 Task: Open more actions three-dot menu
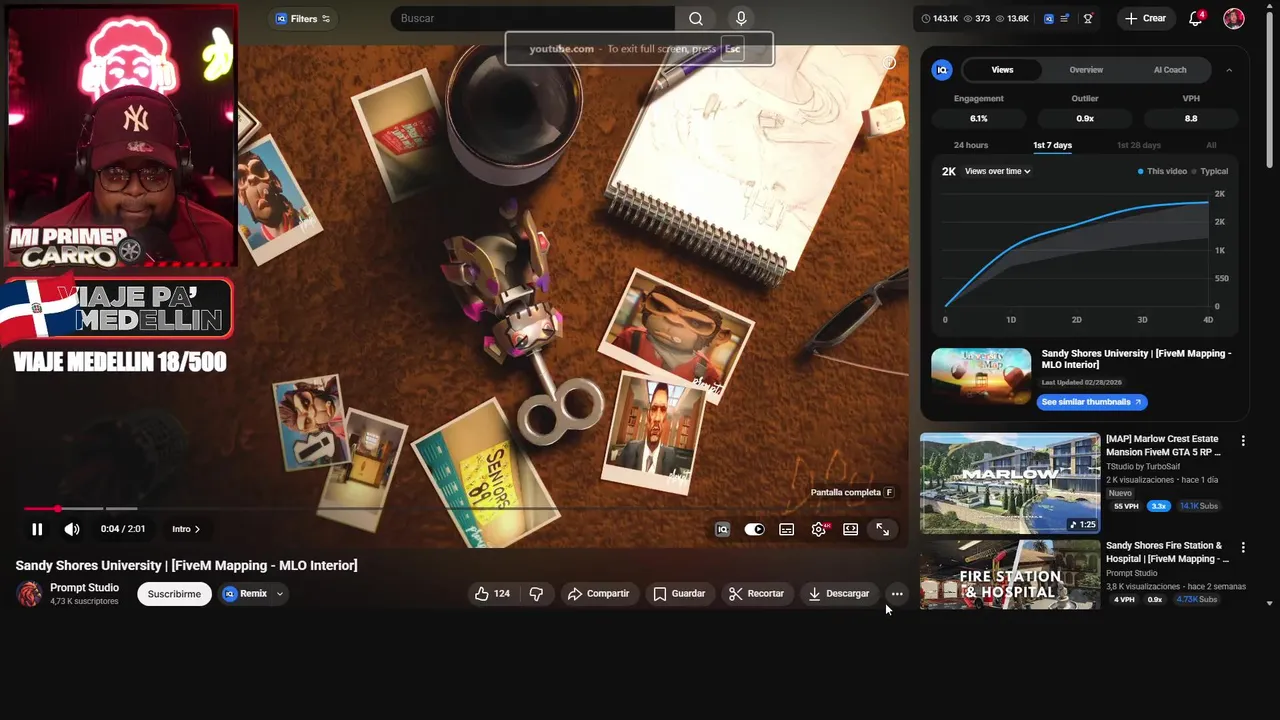click(897, 594)
